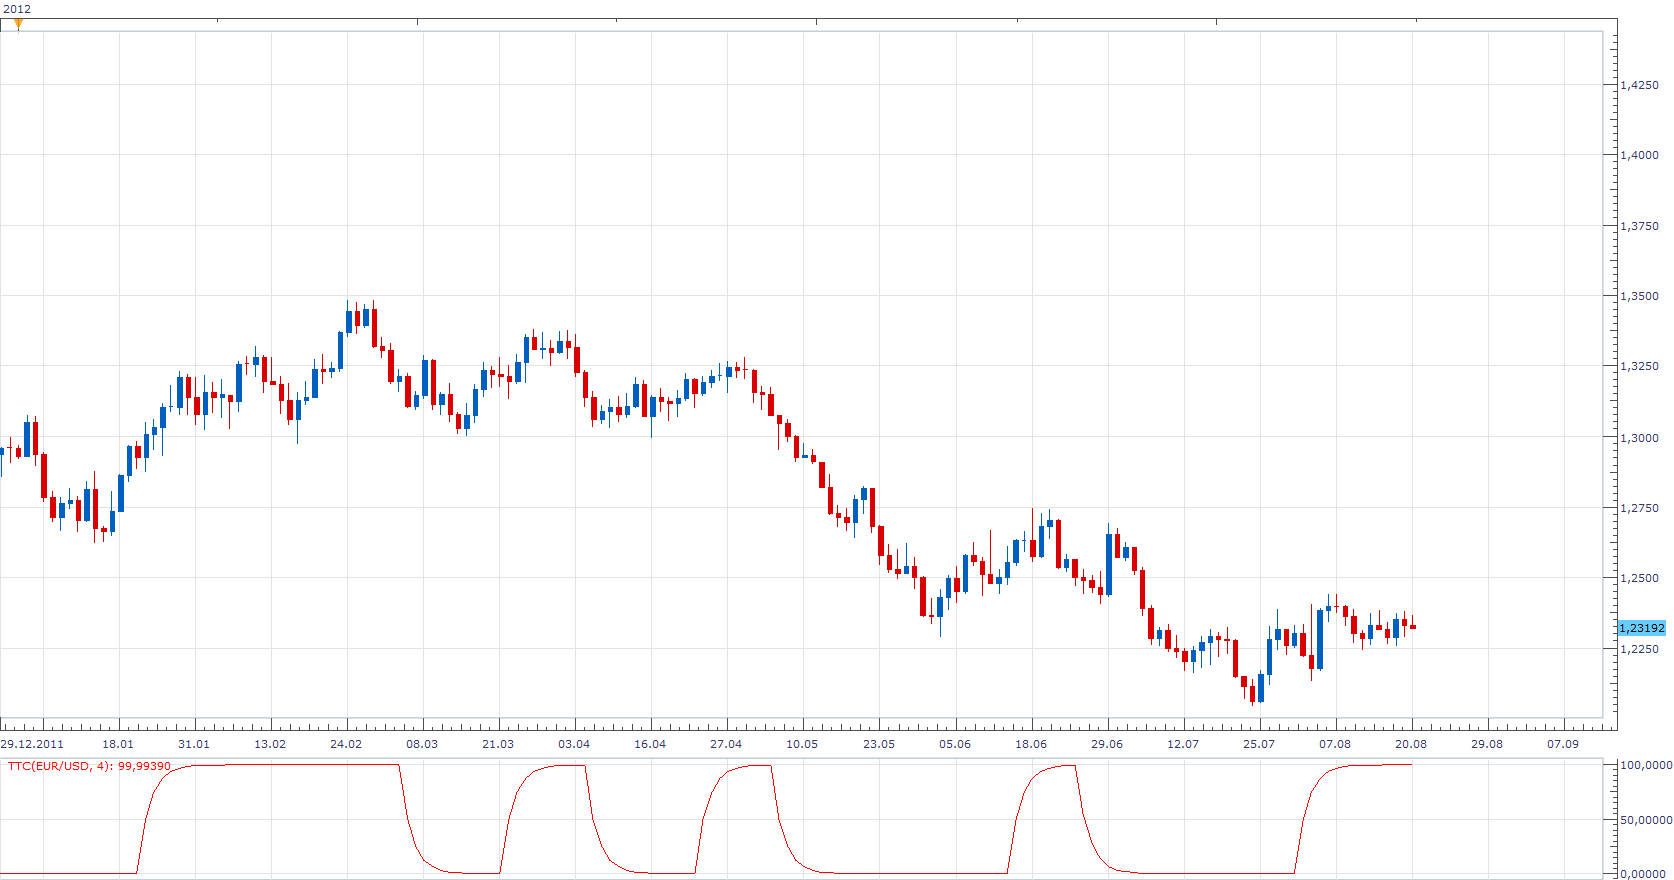The width and height of the screenshot is (1674, 880).
Task: Click the orange marker at chart top-left
Action: click(x=18, y=24)
